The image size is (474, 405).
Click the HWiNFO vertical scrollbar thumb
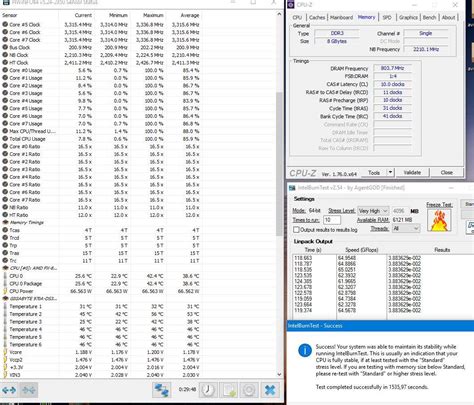point(279,164)
